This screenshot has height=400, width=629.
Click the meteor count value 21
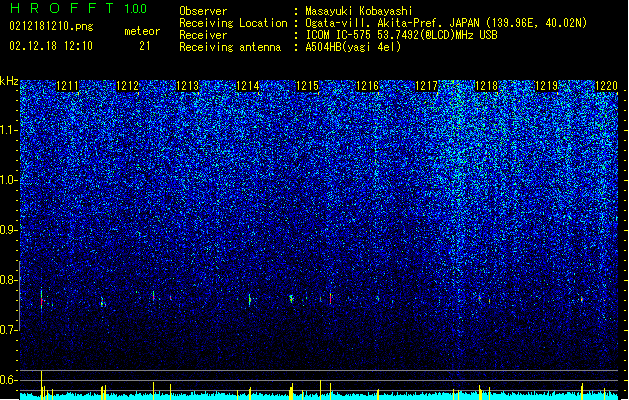[x=145, y=46]
